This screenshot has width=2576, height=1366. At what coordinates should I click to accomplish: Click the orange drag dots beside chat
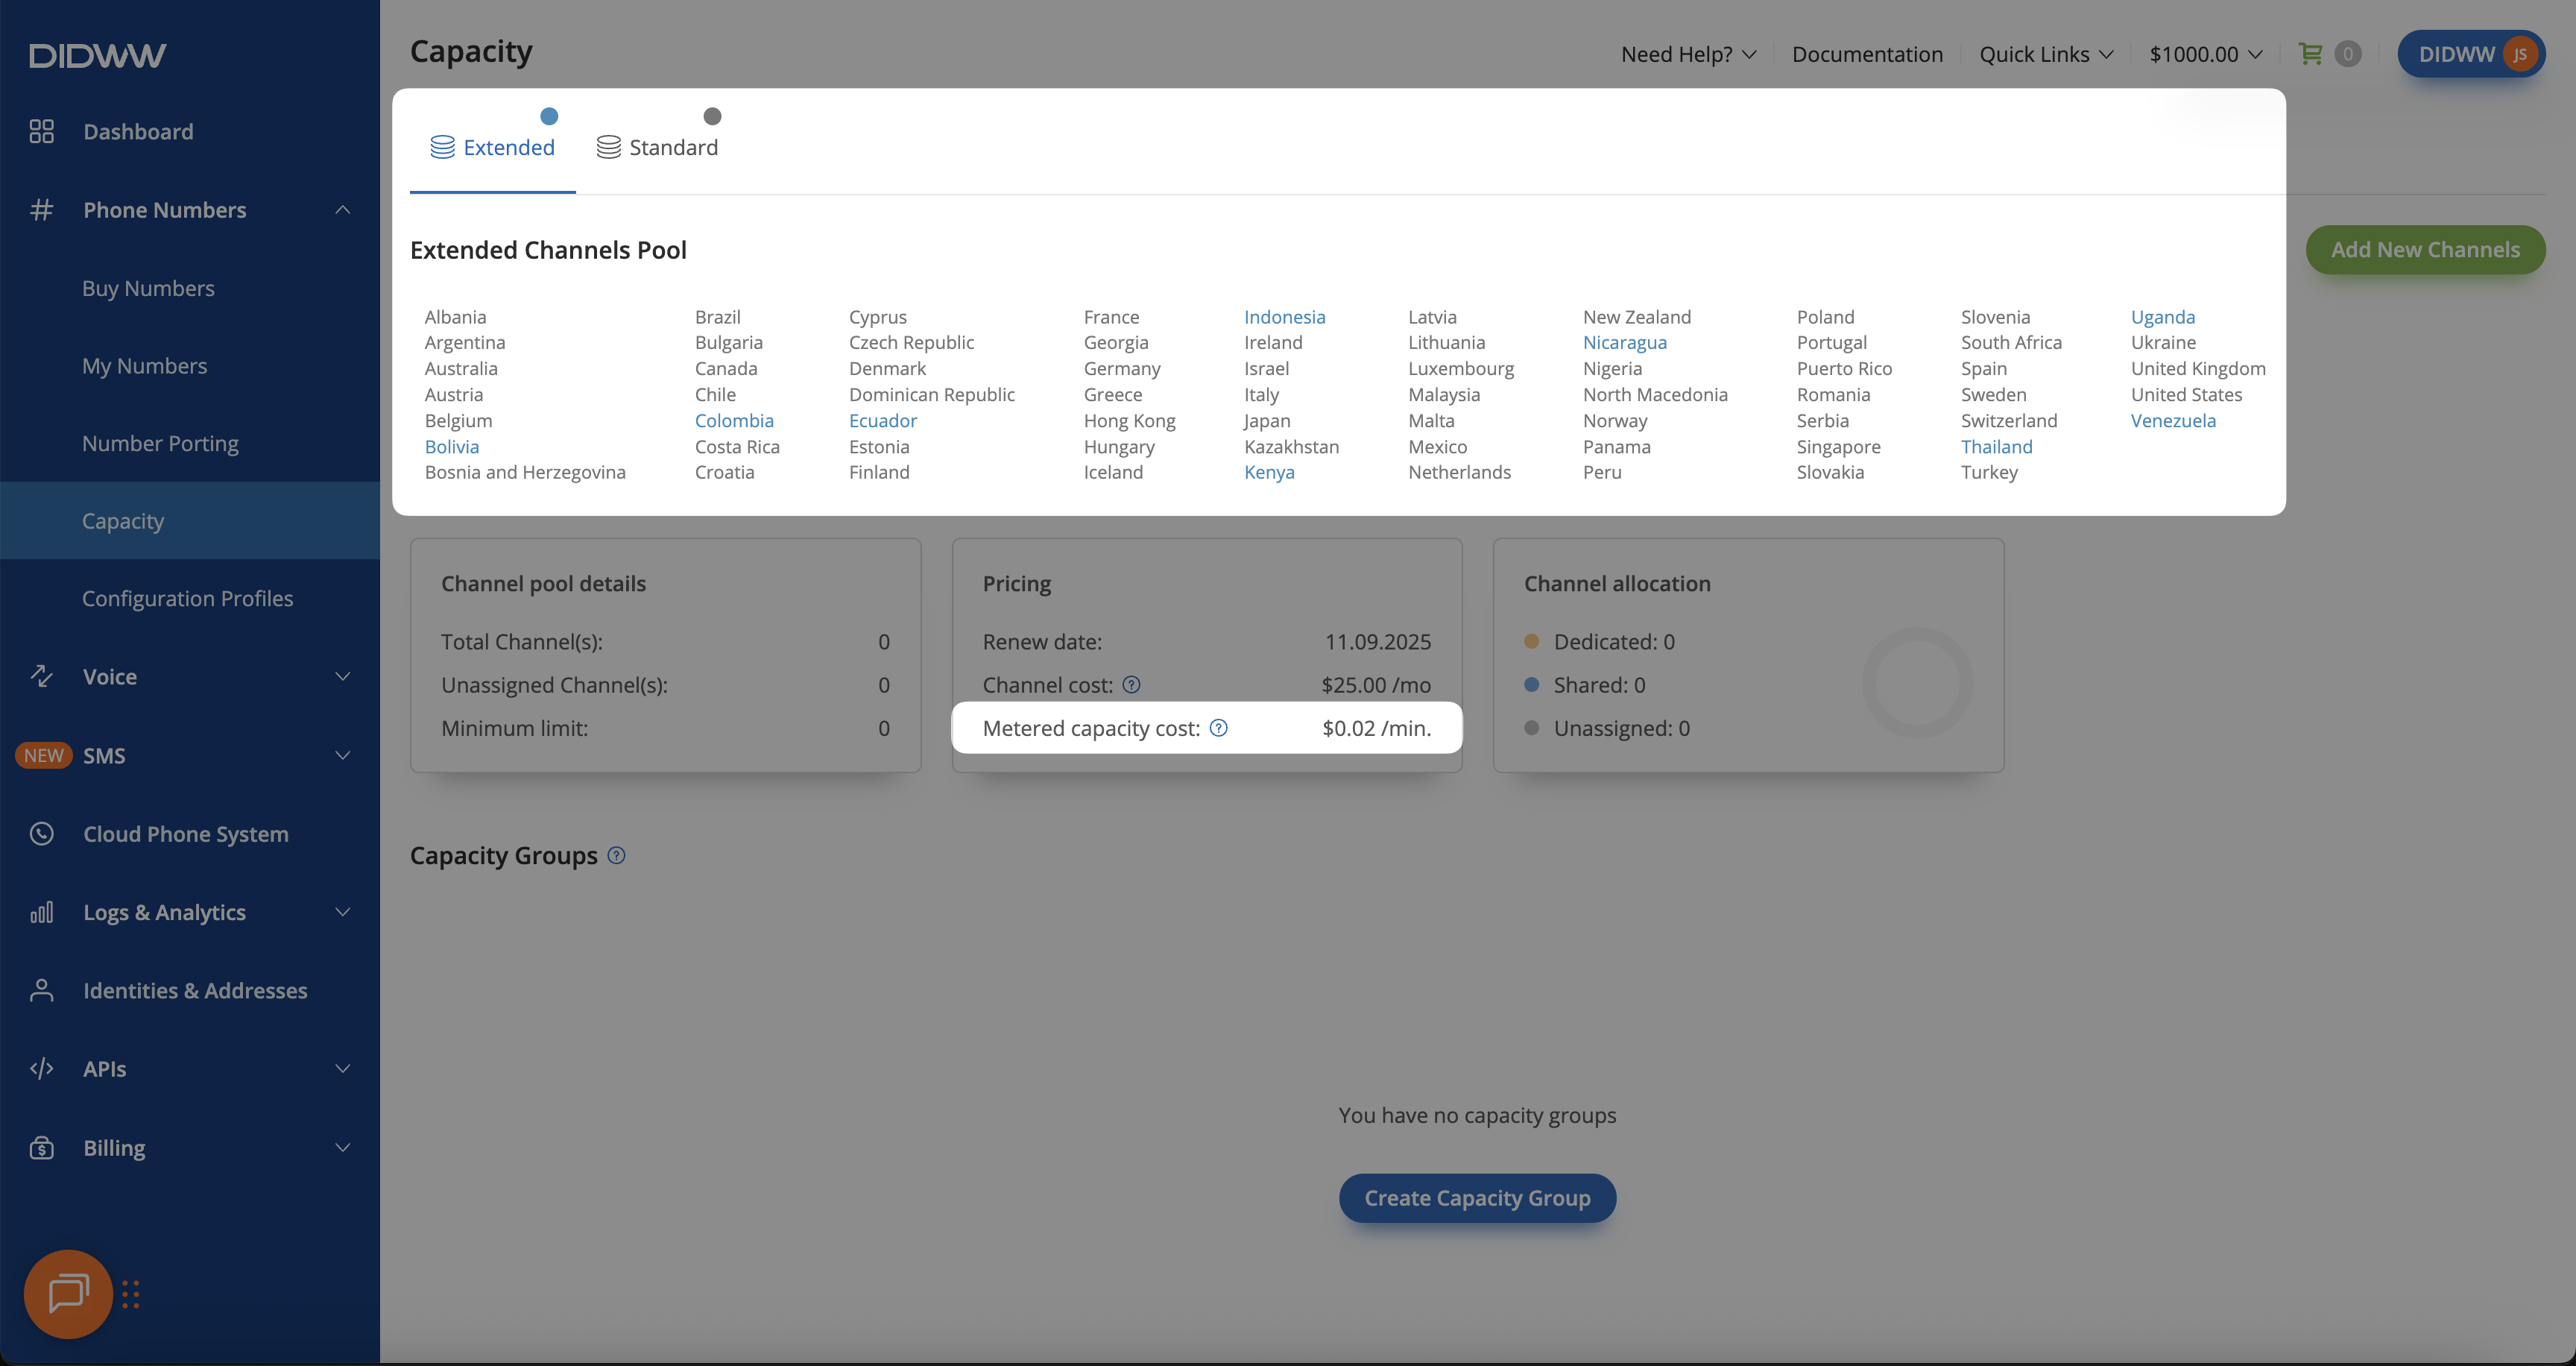tap(130, 1294)
